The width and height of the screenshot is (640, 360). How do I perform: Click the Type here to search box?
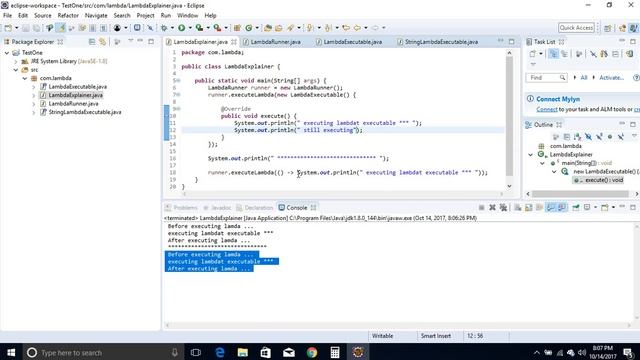click(x=104, y=352)
